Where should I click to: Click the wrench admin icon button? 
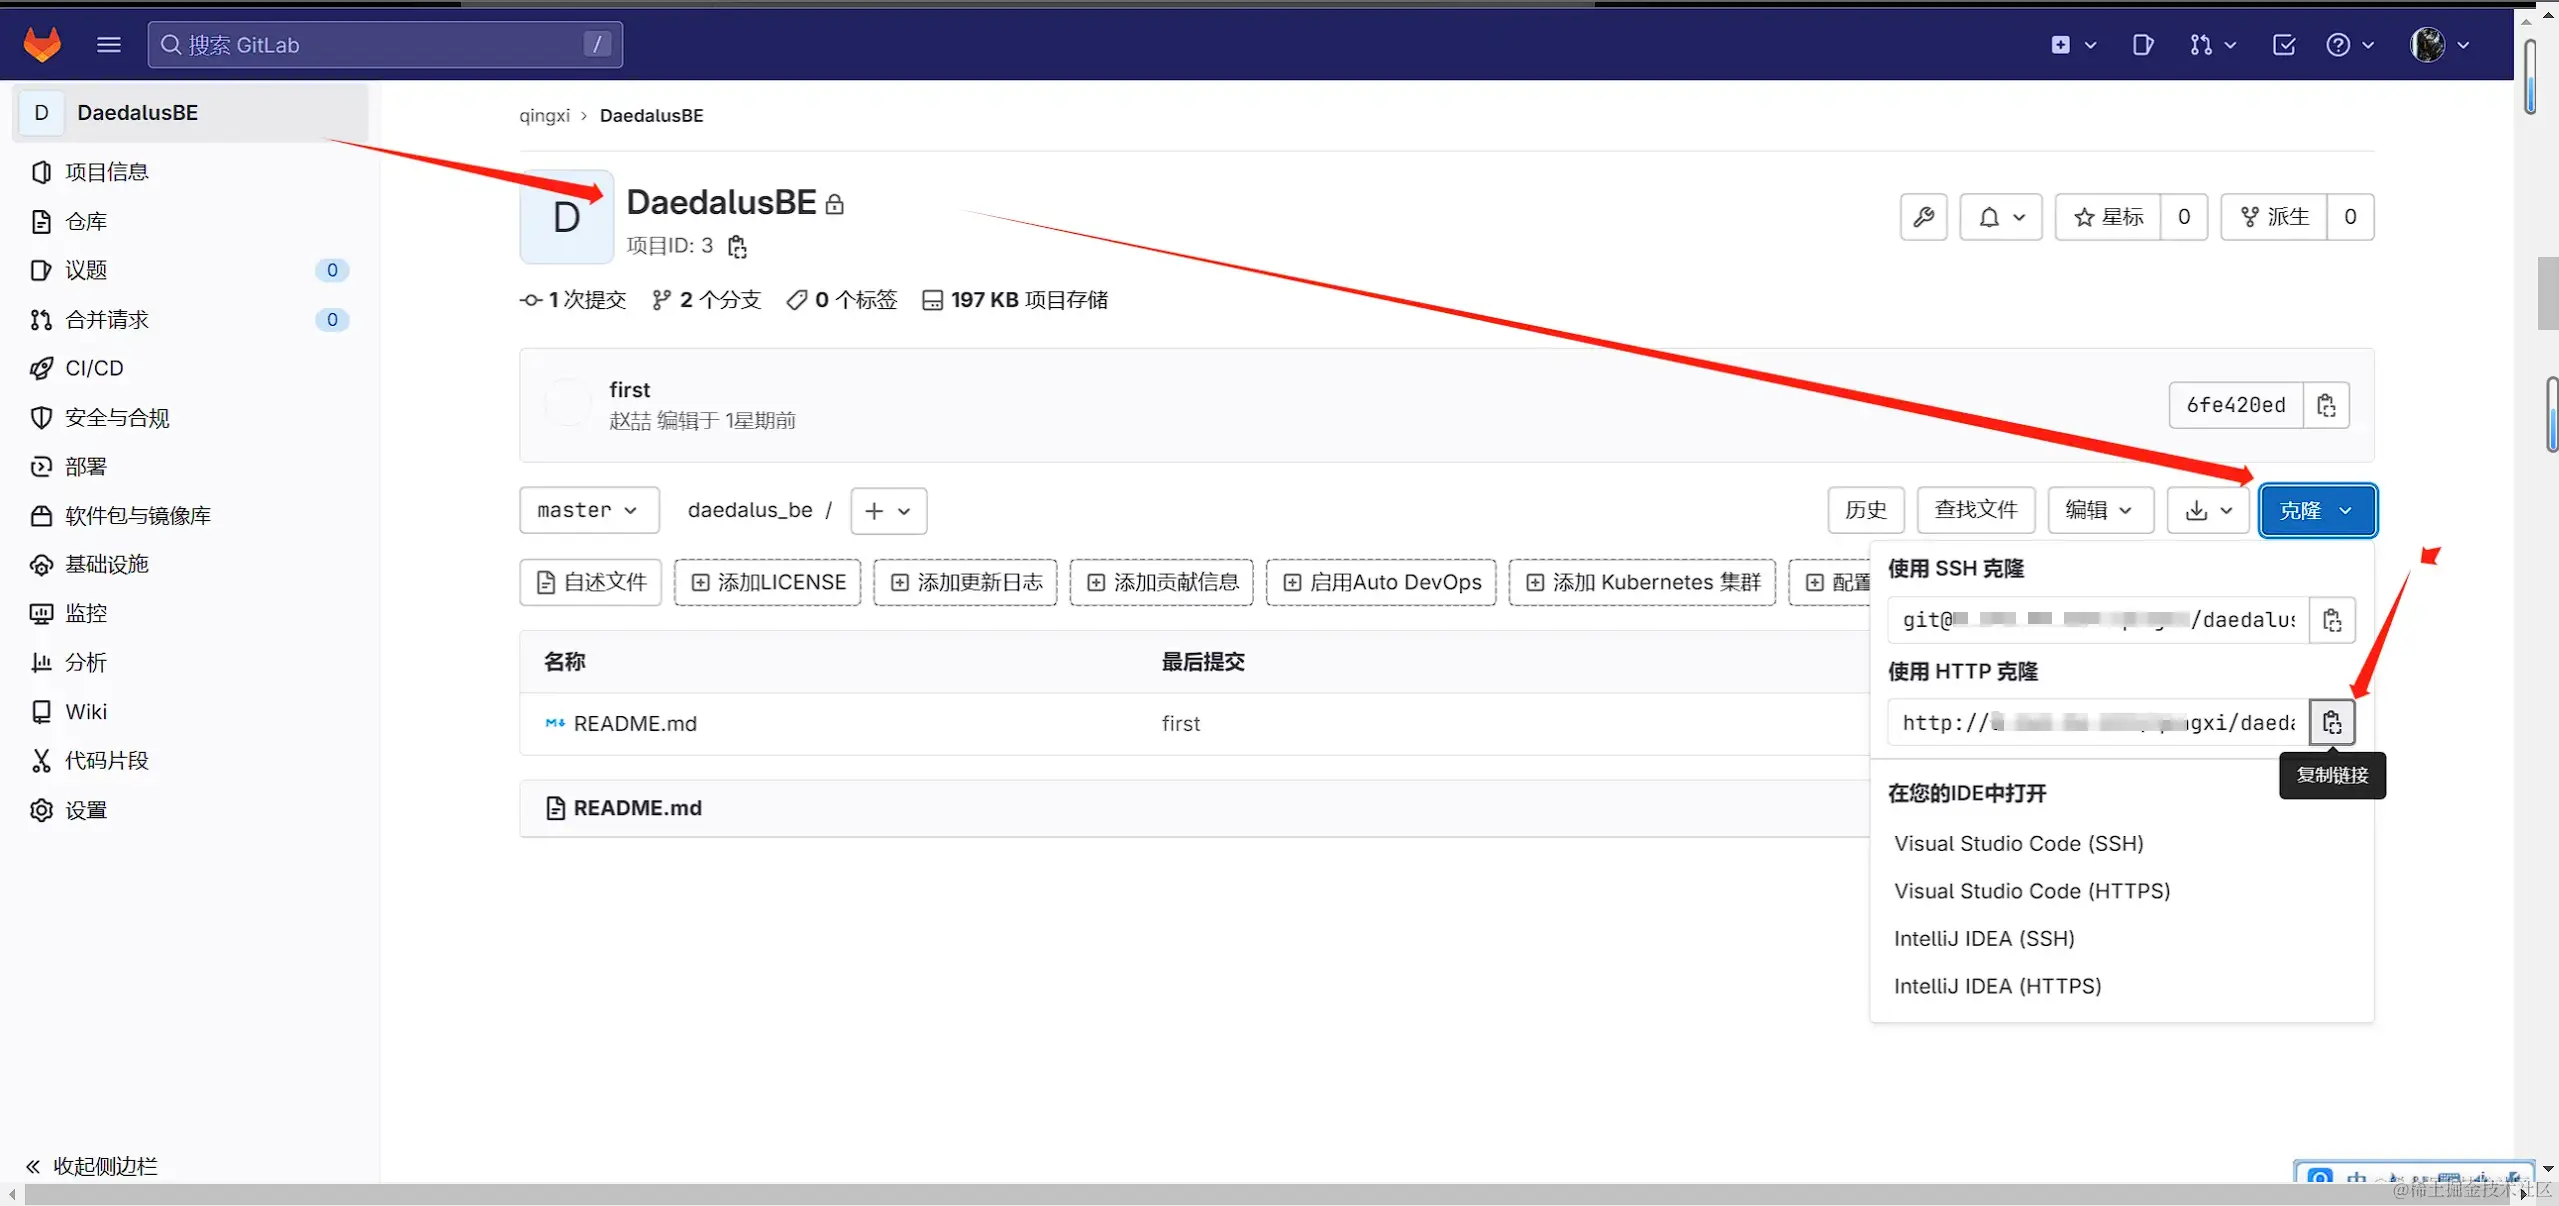pos(1922,217)
